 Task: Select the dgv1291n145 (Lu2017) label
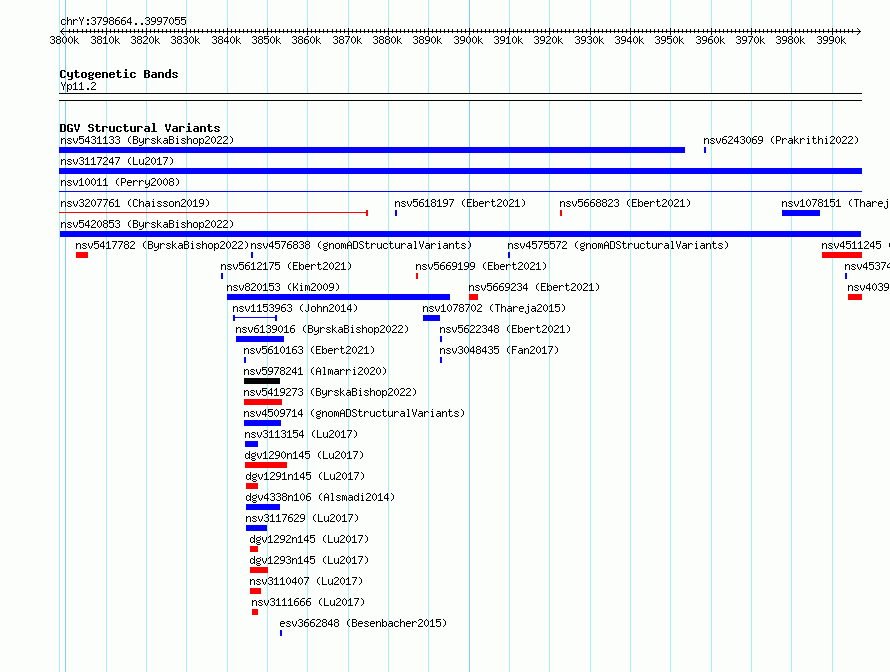[x=305, y=476]
